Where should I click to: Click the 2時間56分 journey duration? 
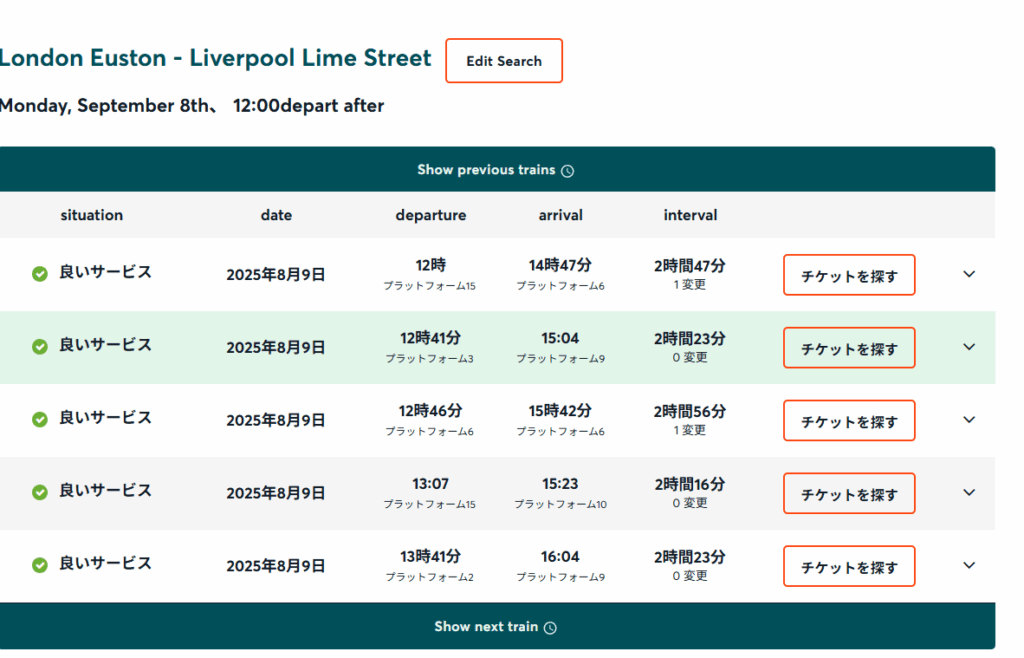click(x=690, y=411)
